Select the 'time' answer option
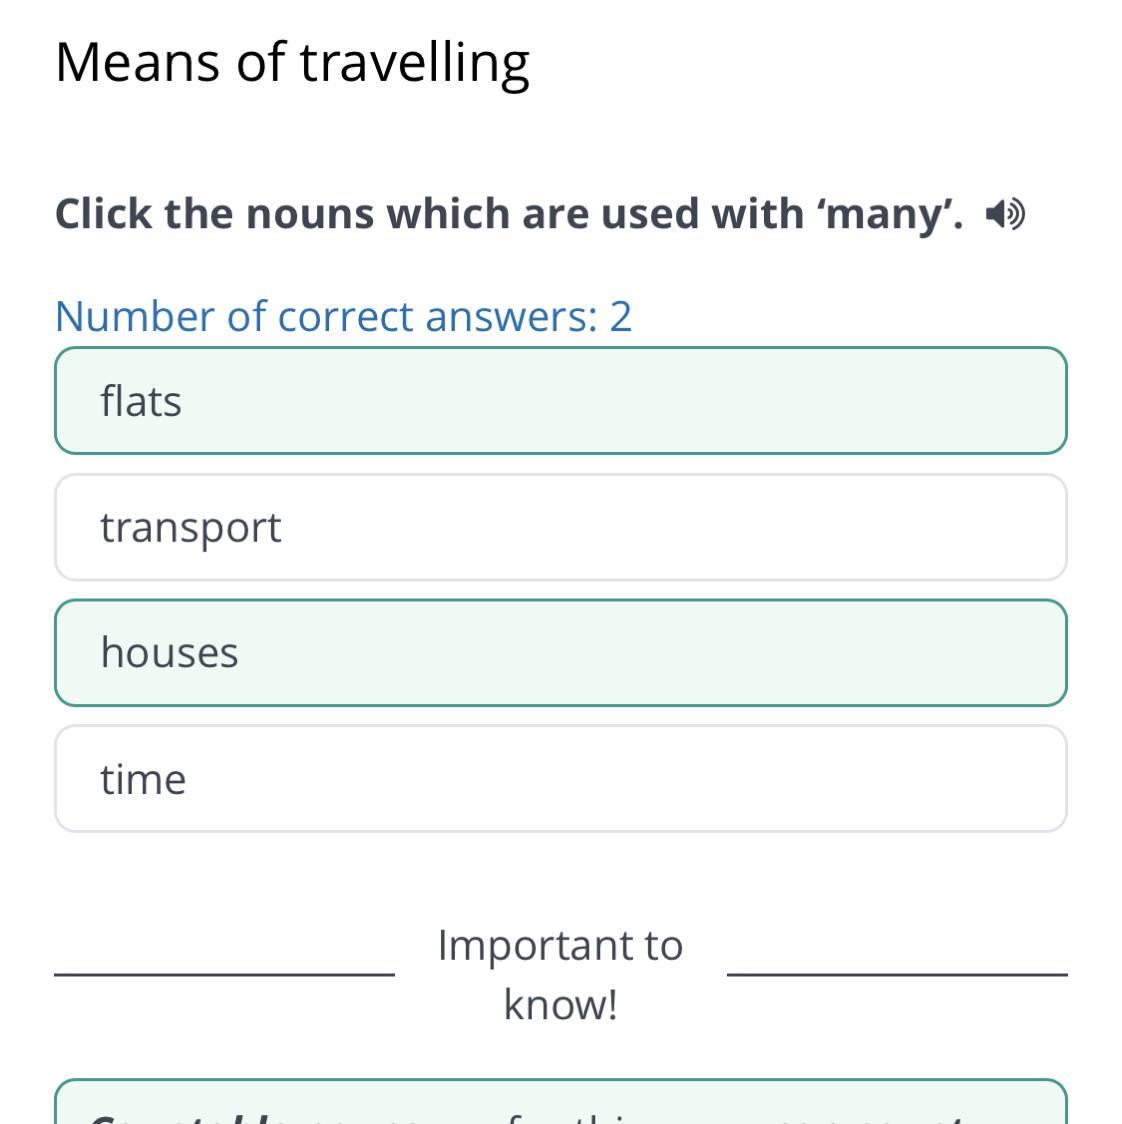1122x1124 pixels. (x=561, y=778)
